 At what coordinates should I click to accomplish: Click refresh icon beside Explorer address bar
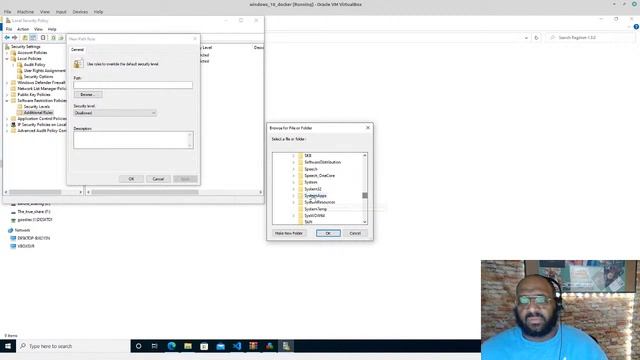point(536,38)
